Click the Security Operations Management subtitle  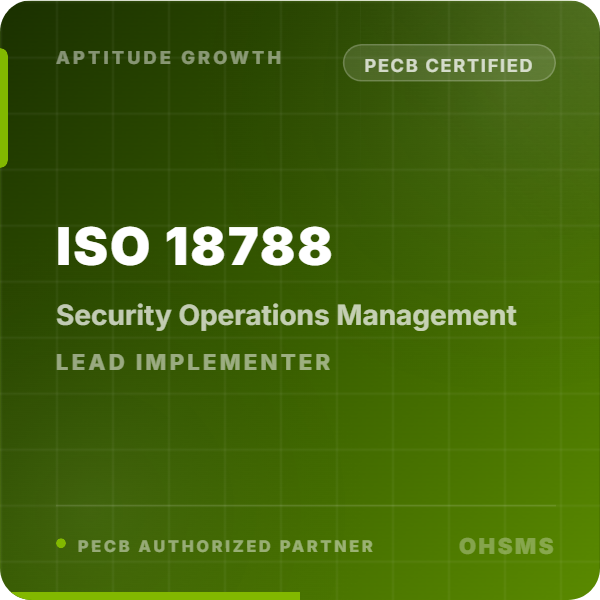tap(286, 315)
